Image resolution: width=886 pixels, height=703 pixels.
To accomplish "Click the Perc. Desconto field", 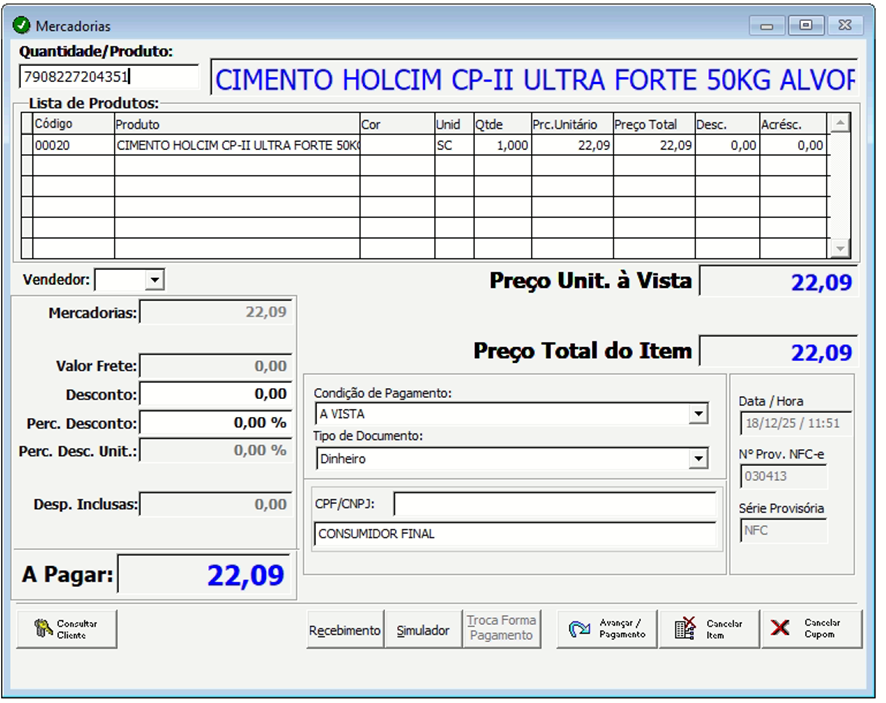I will (215, 423).
